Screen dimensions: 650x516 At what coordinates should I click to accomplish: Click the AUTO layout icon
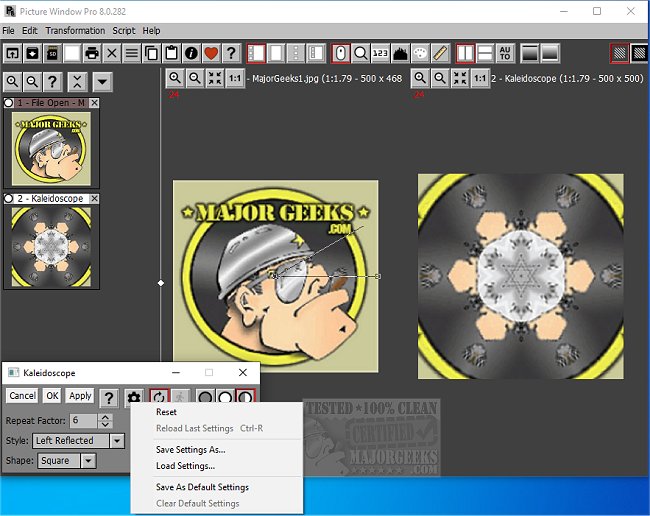pyautogui.click(x=505, y=53)
